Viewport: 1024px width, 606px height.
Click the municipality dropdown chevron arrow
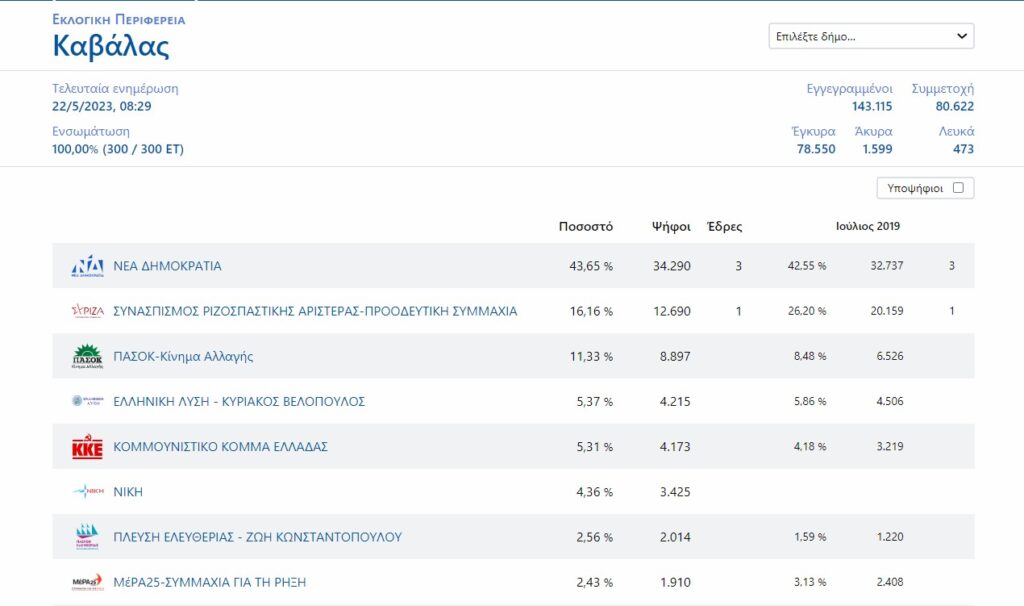[x=961, y=36]
